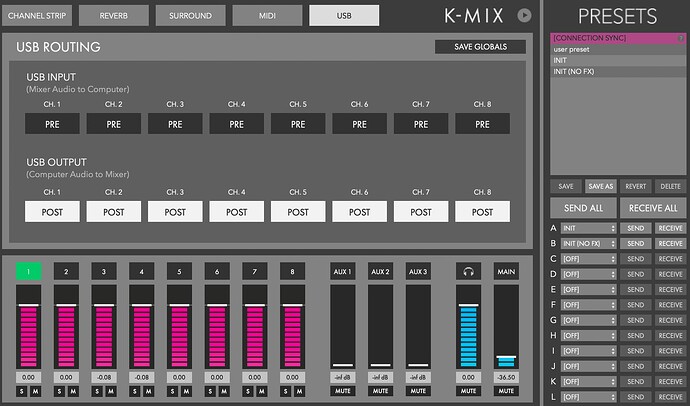Mute channel 1 with its M button
Screen dimensions: 690x406
(35, 391)
